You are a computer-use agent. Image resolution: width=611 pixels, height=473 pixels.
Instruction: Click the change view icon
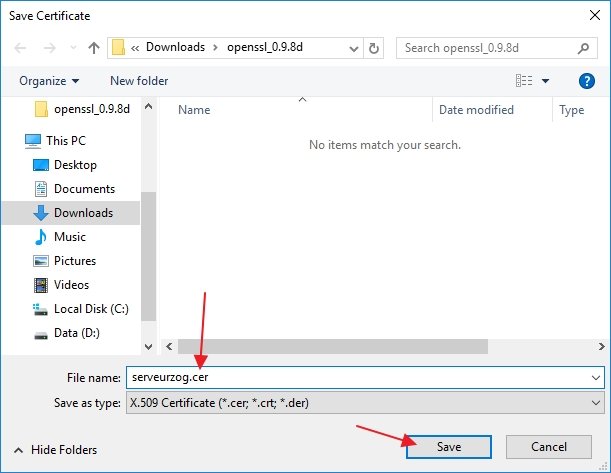524,81
